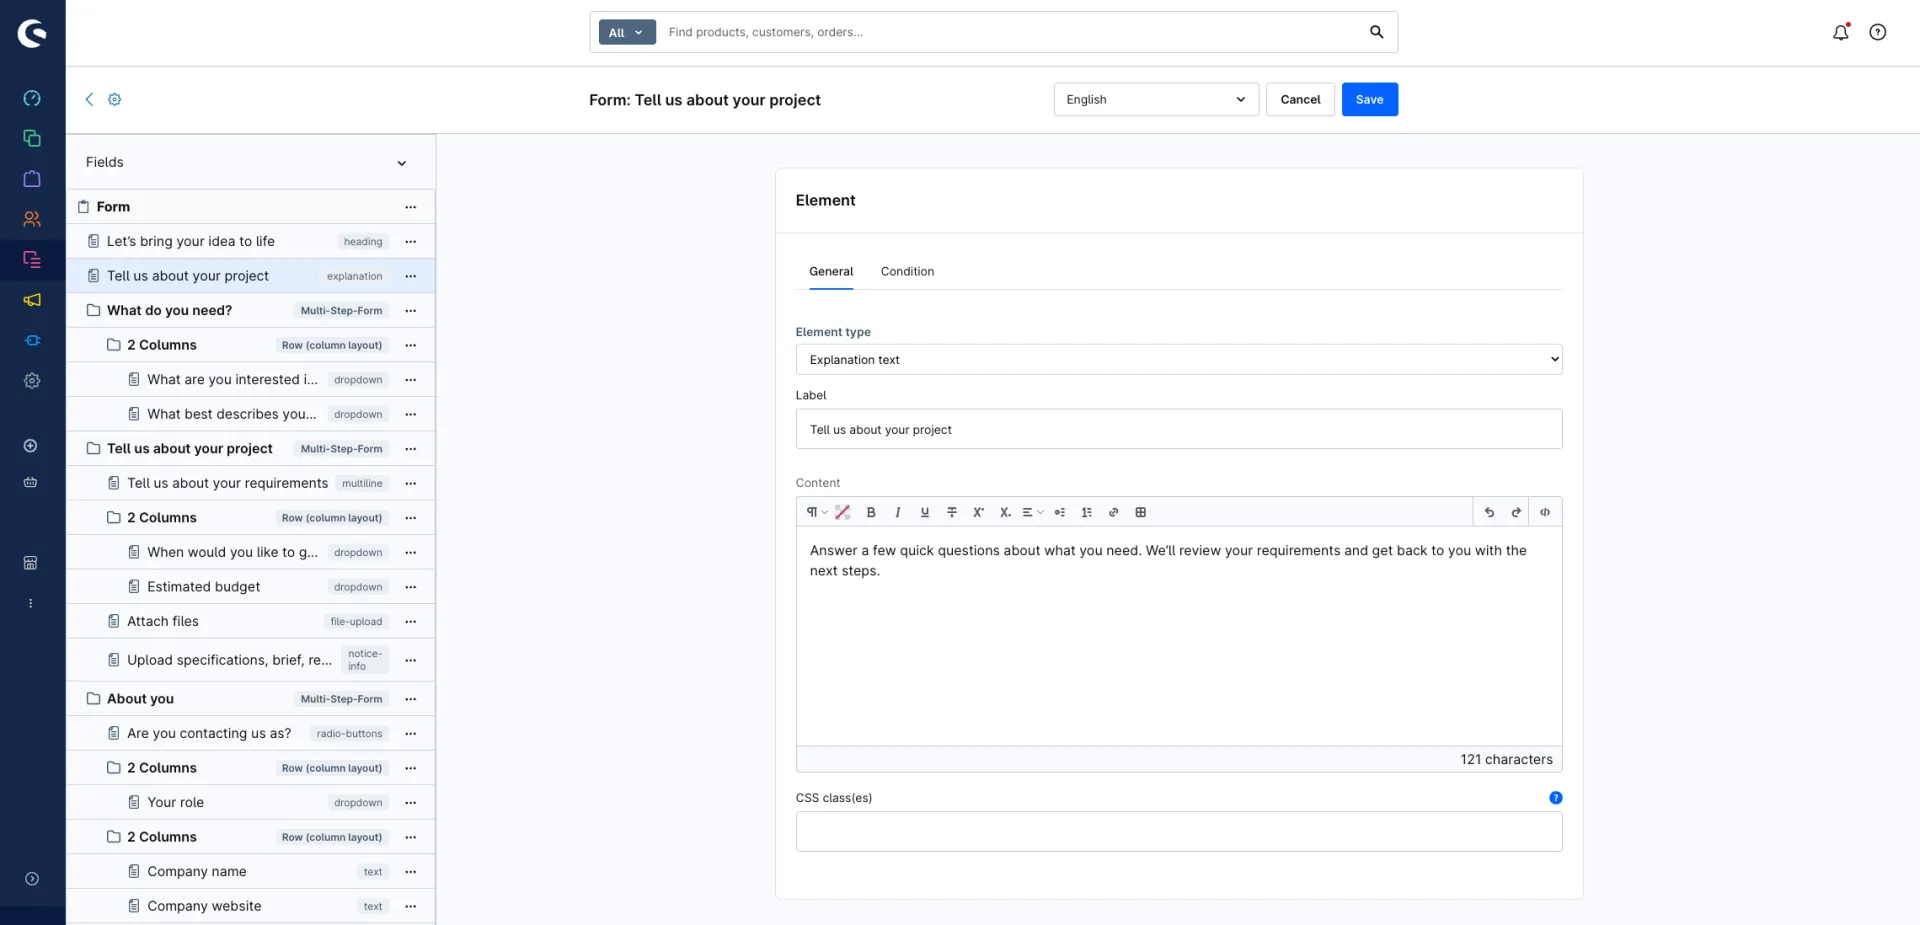Open more options dots in sidebar
The height and width of the screenshot is (925, 1920).
(31, 603)
